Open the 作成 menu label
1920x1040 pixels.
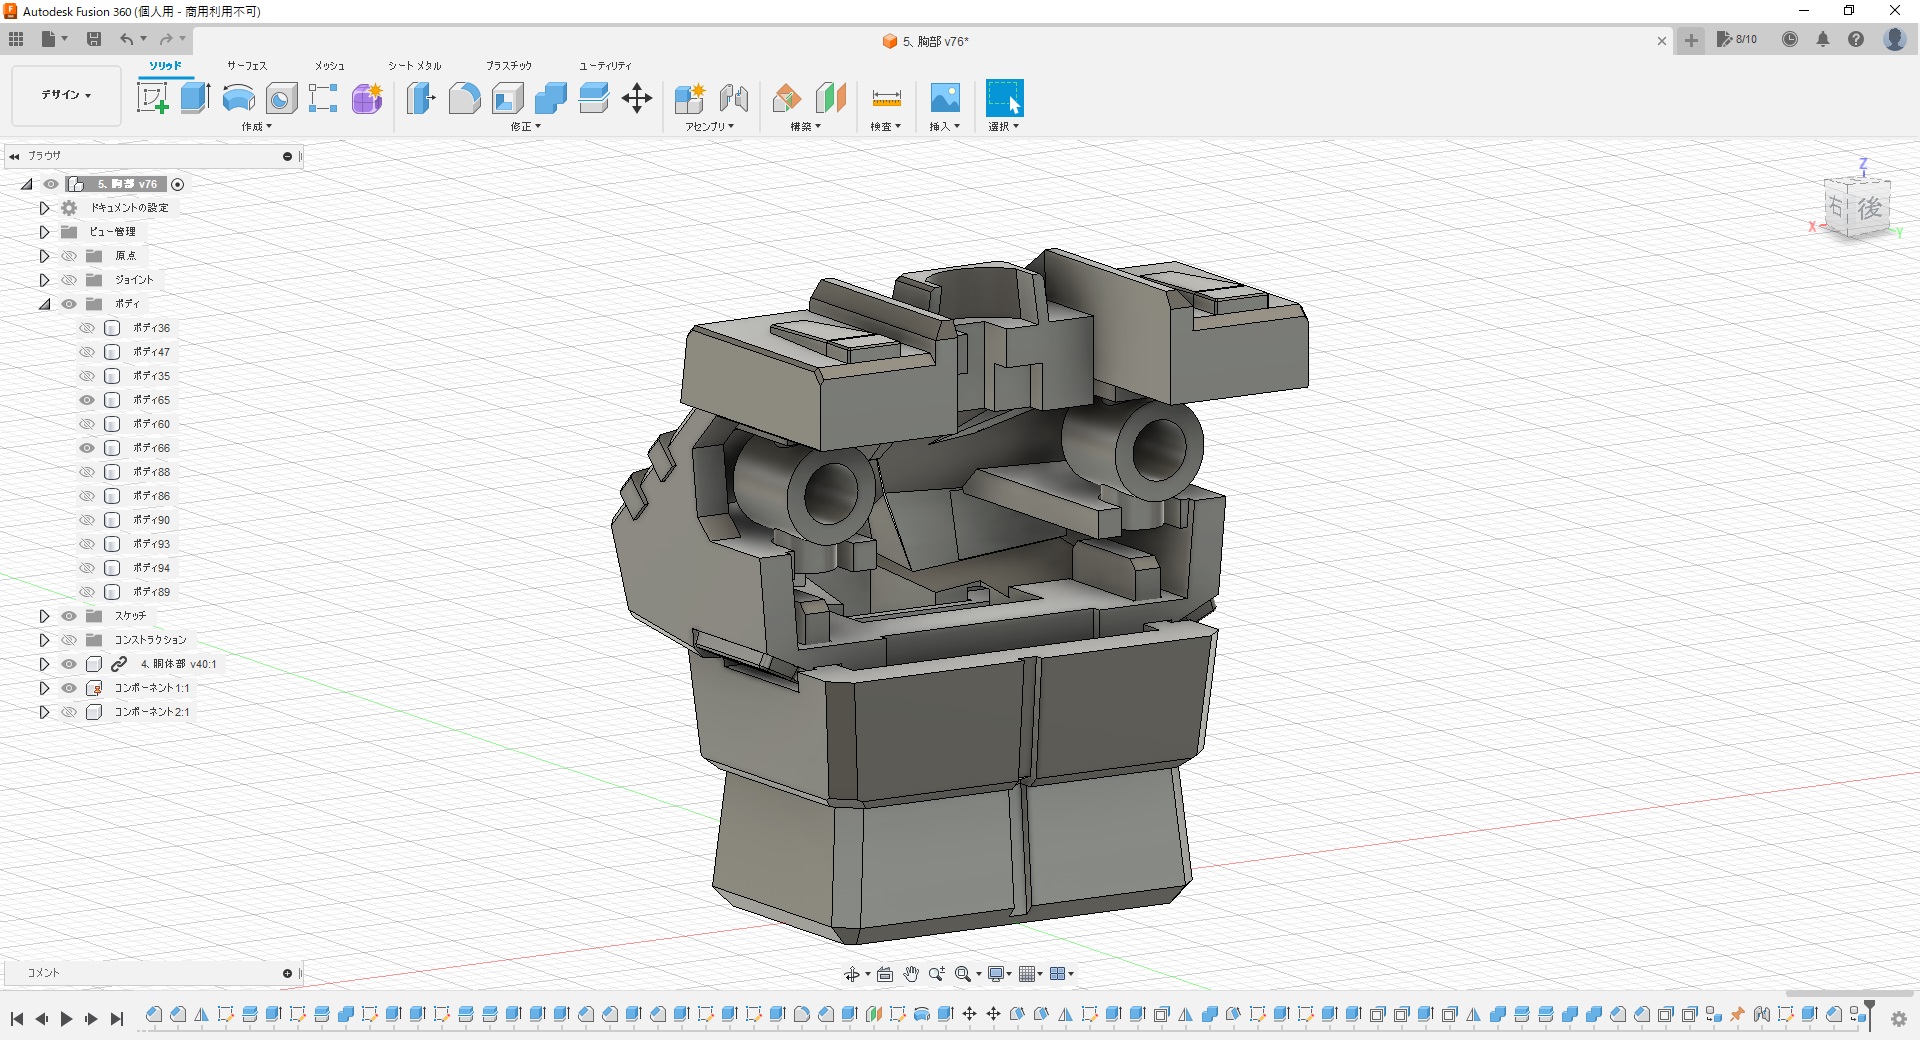coord(256,127)
